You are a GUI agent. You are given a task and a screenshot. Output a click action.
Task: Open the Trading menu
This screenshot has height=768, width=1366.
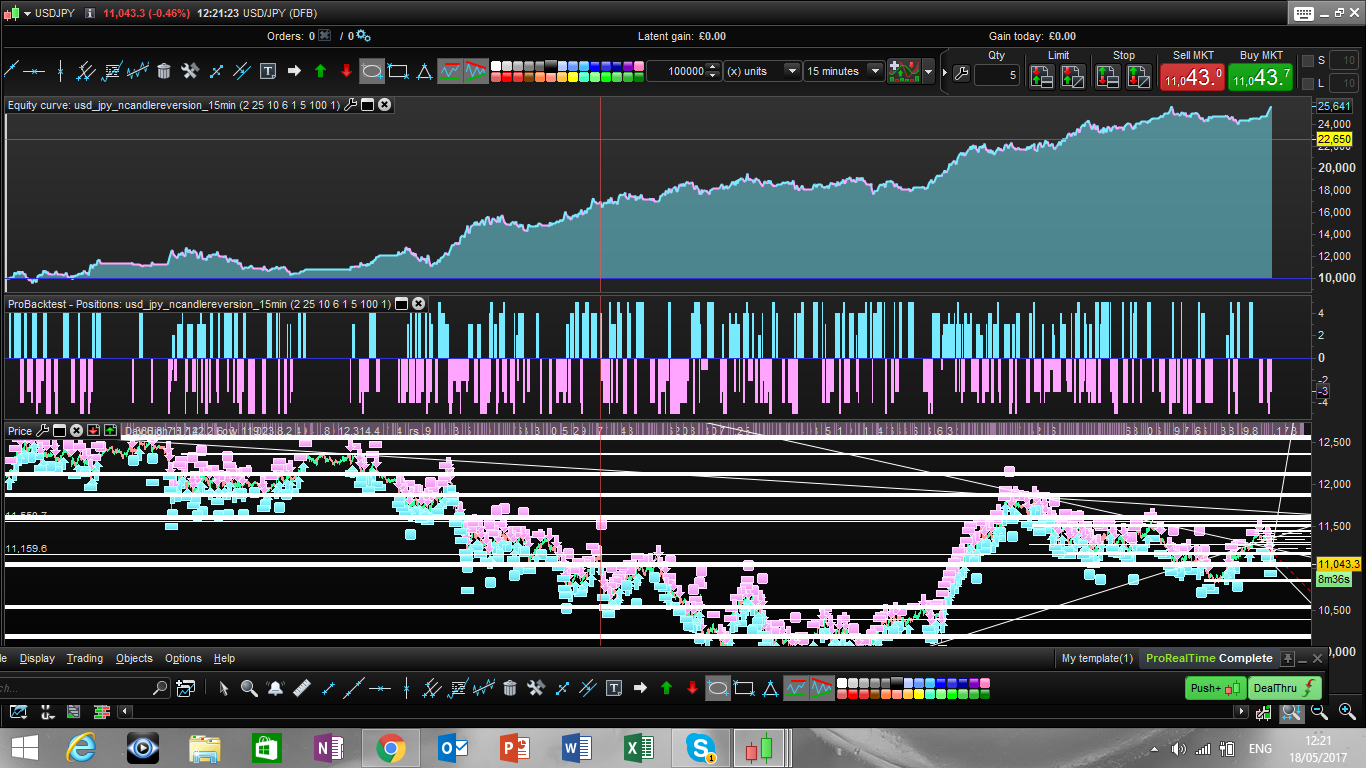[84, 658]
